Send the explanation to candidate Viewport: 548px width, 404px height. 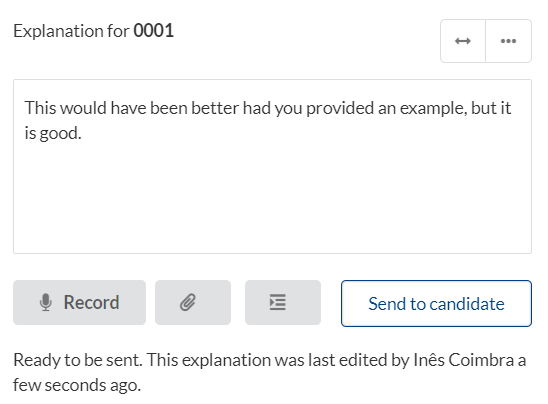click(436, 303)
